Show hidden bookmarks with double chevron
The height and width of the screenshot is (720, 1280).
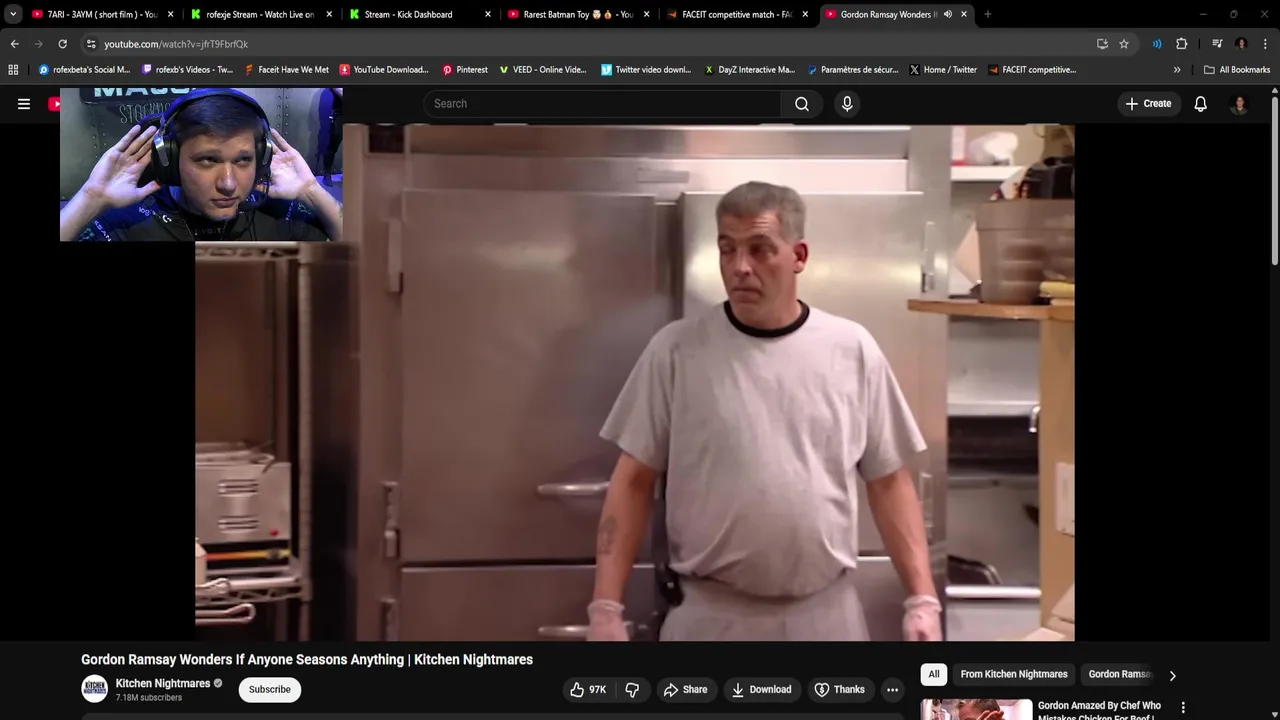pyautogui.click(x=1177, y=70)
